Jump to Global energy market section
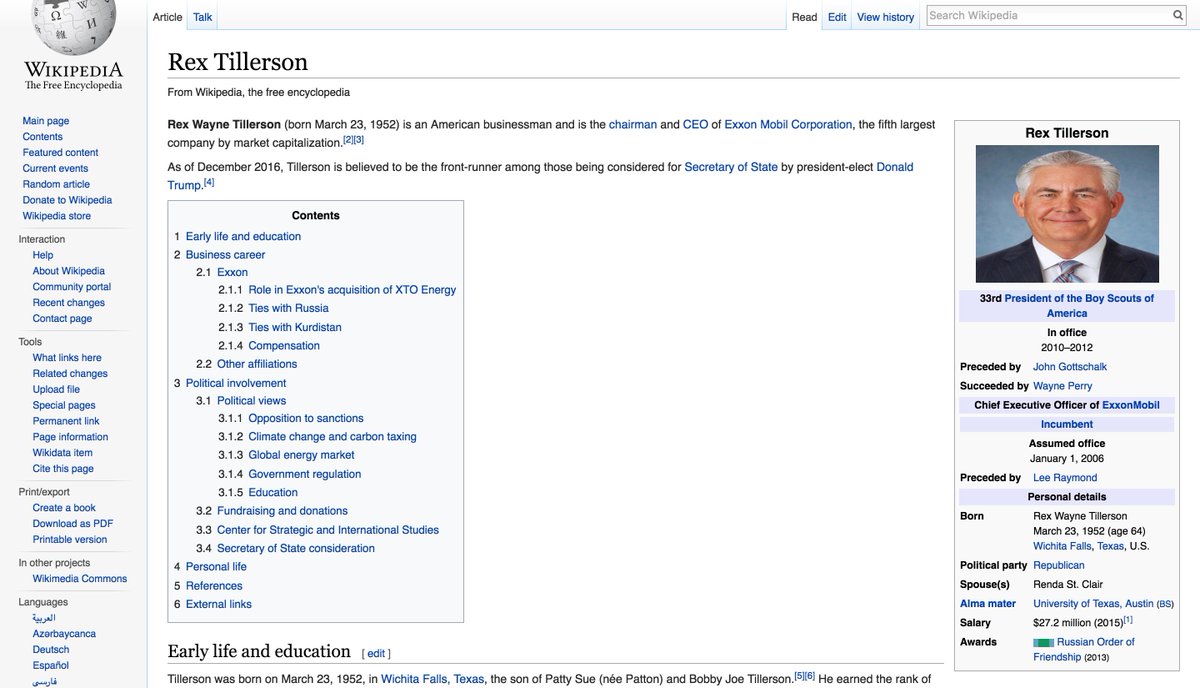 [x=301, y=455]
